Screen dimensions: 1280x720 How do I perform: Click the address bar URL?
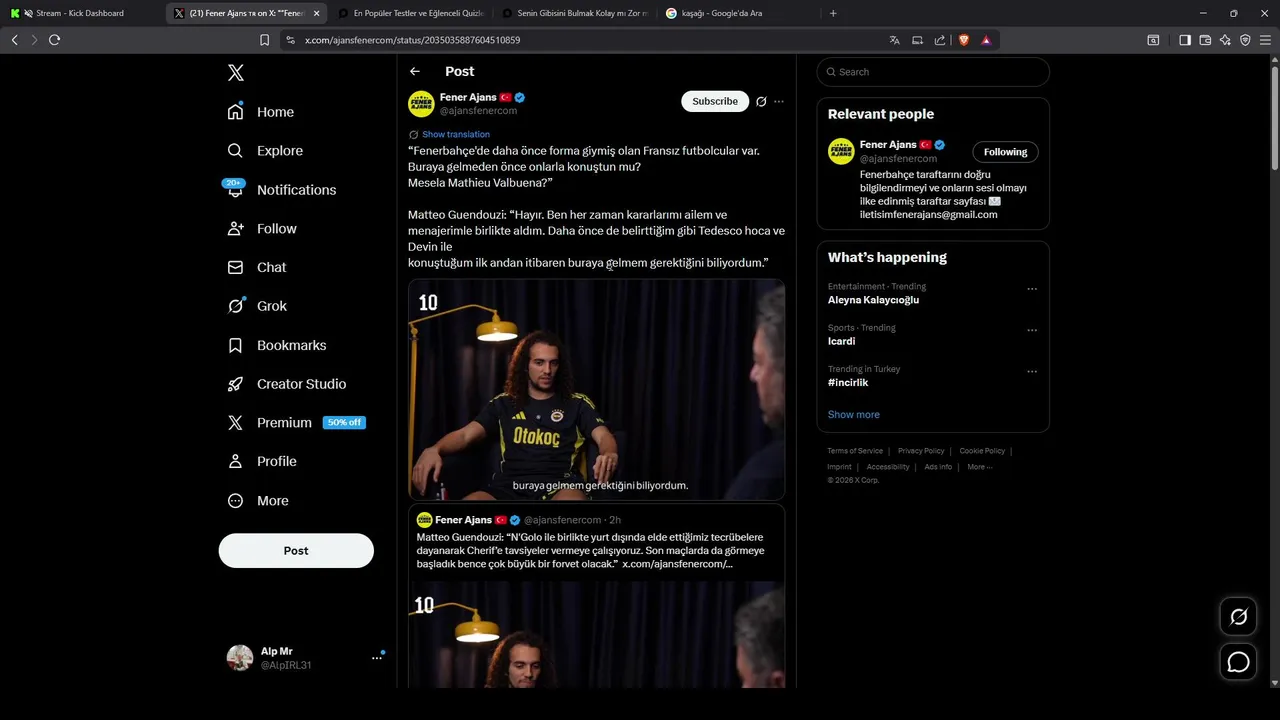[412, 40]
